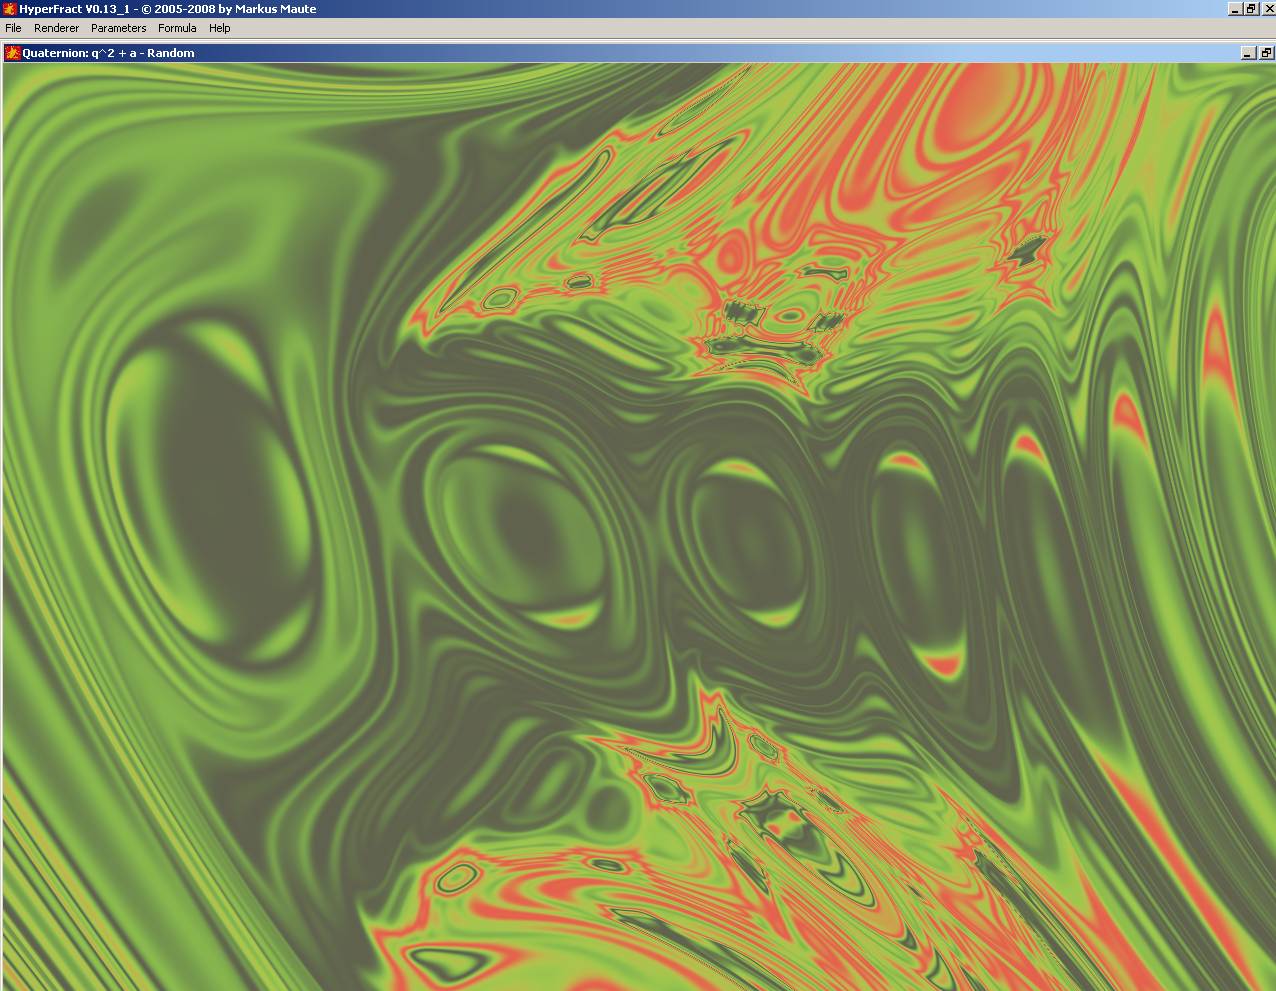
Task: Click the HyperFract main title bar text
Action: click(168, 9)
